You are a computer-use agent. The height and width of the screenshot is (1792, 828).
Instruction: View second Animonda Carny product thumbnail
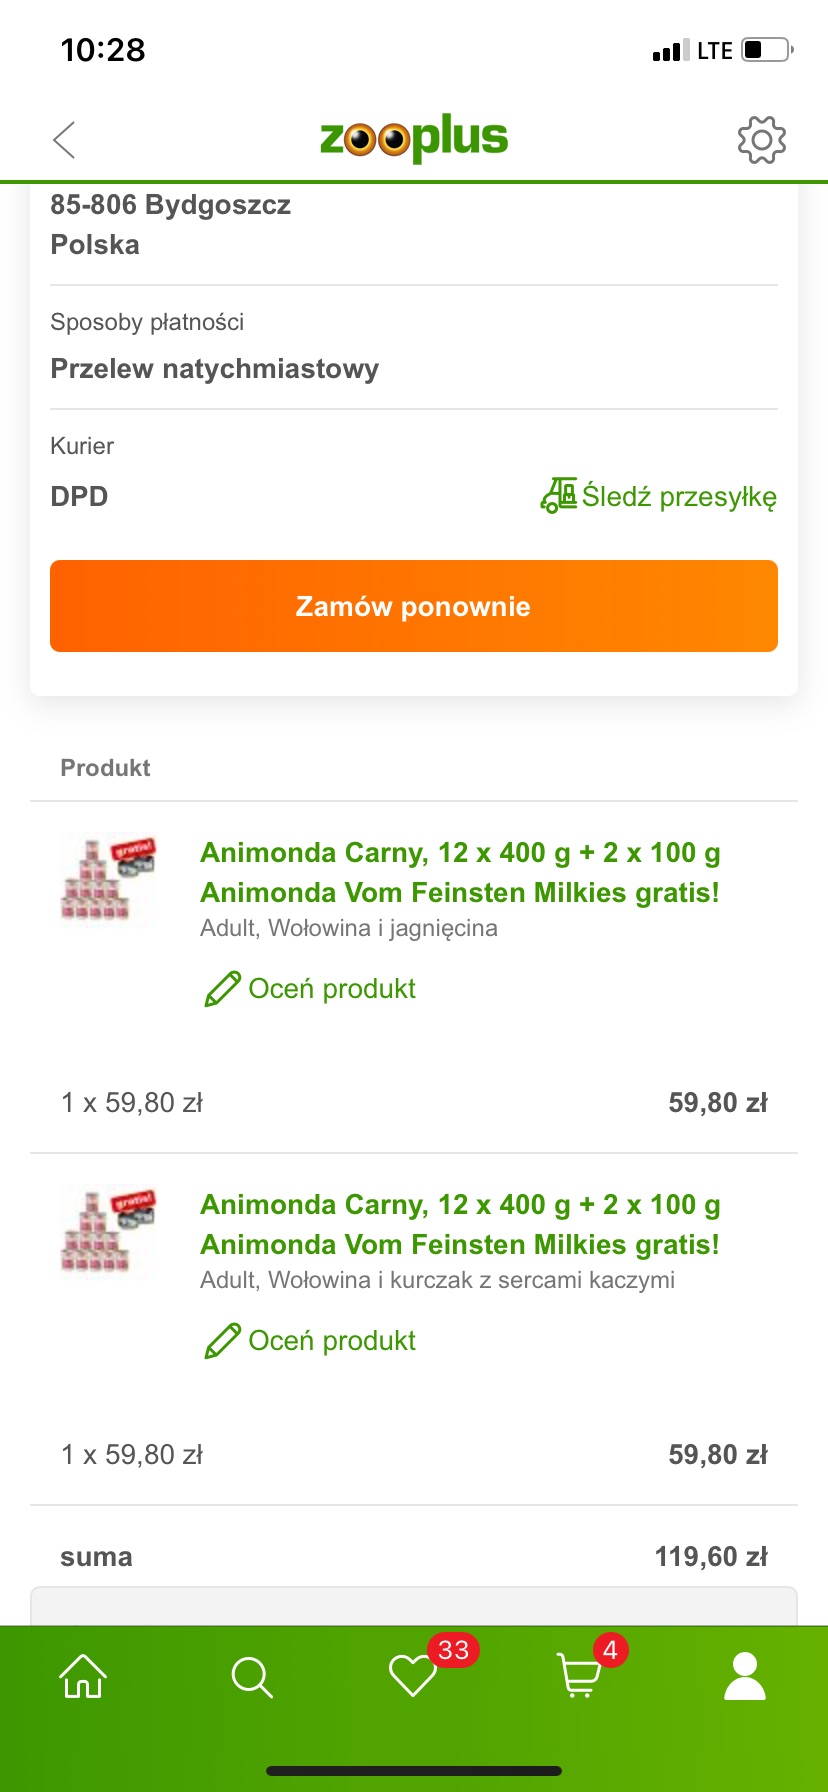[108, 1230]
